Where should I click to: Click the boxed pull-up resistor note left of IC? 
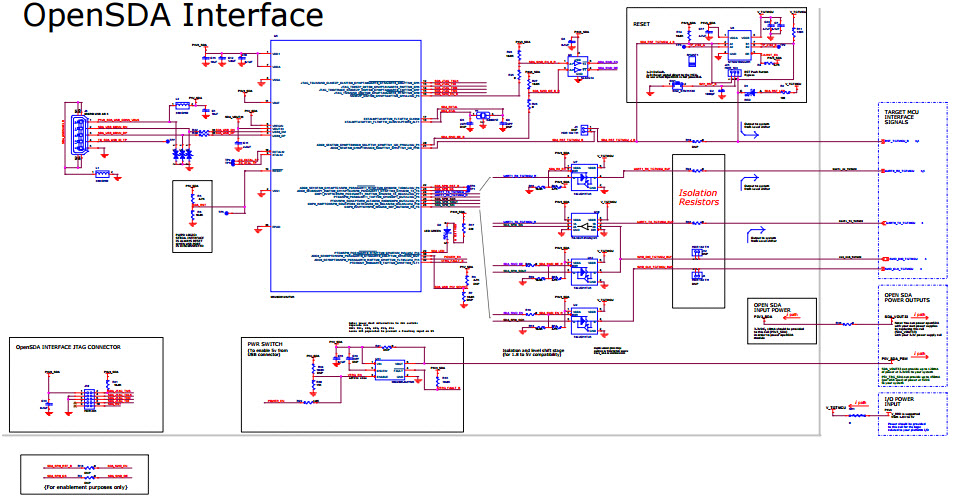tap(192, 216)
